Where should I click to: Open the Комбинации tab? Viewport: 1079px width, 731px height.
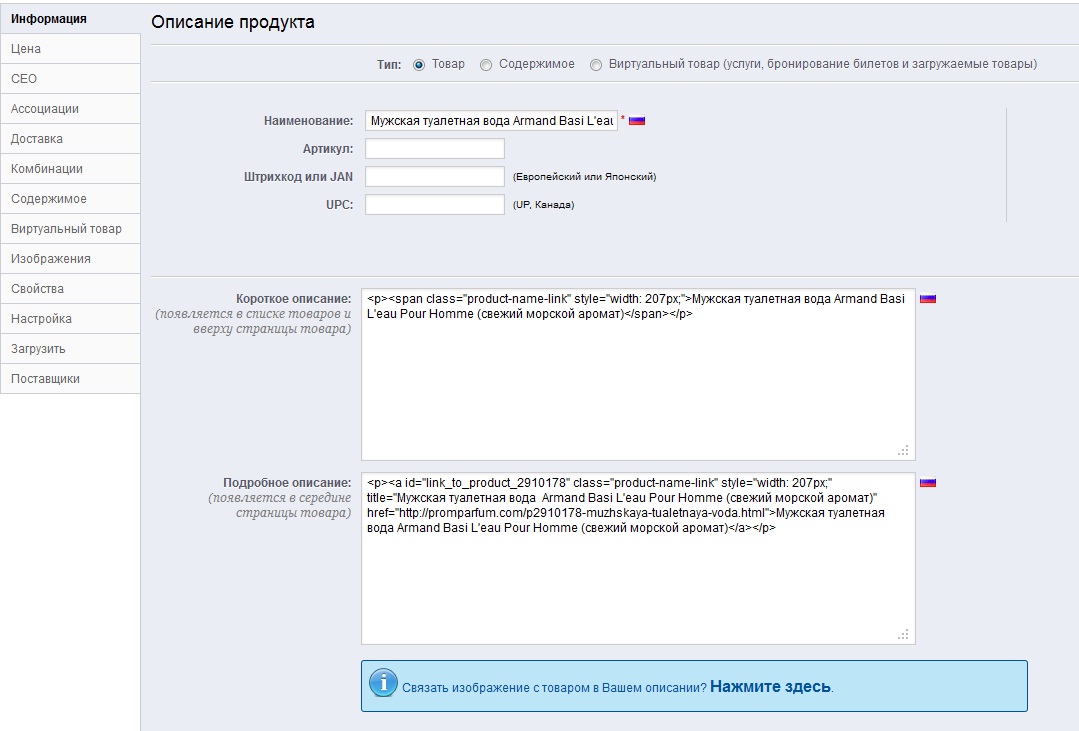pyautogui.click(x=70, y=169)
